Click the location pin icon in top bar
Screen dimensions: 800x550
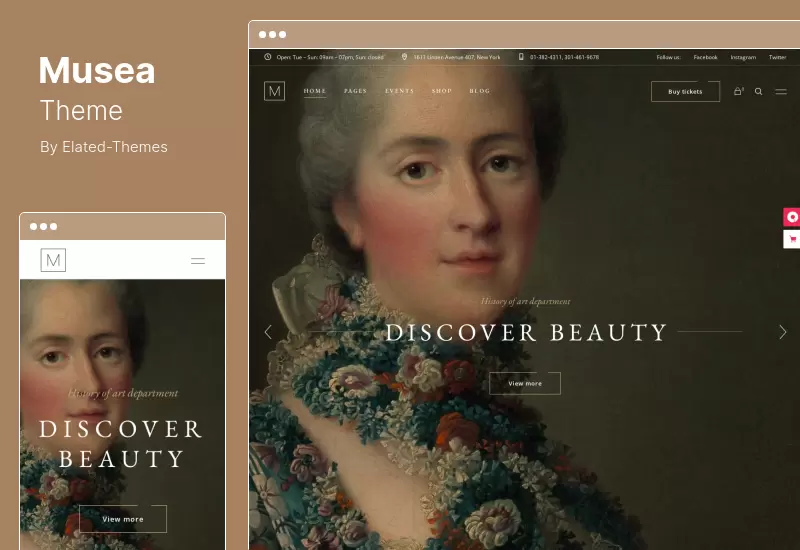coord(405,57)
